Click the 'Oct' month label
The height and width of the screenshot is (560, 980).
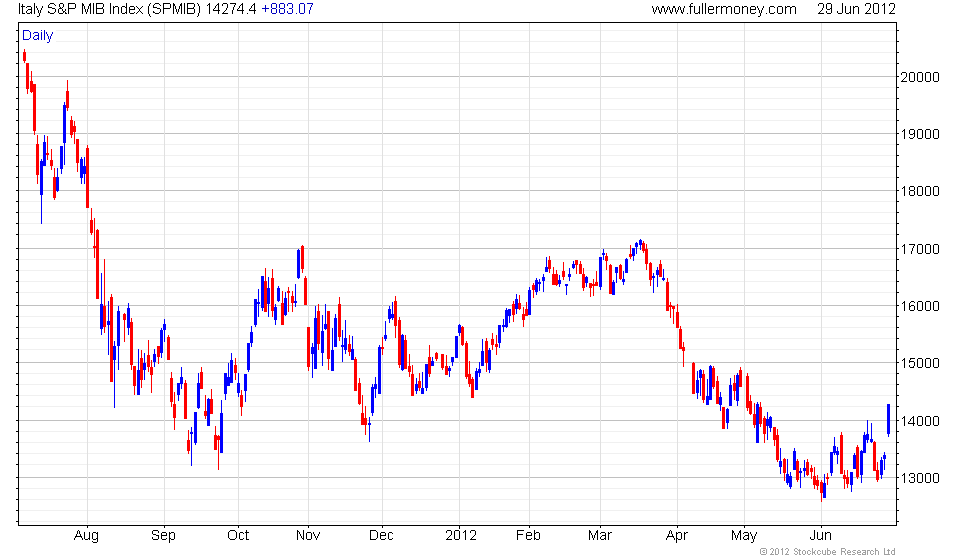(x=238, y=536)
